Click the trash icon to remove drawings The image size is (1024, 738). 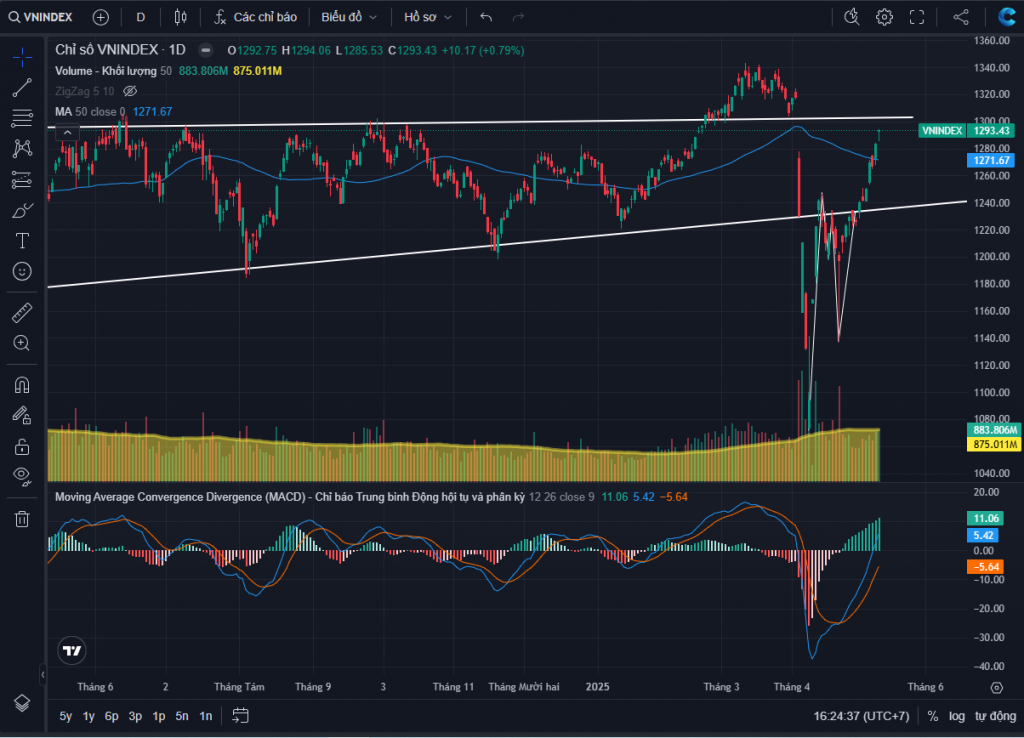pyautogui.click(x=22, y=519)
